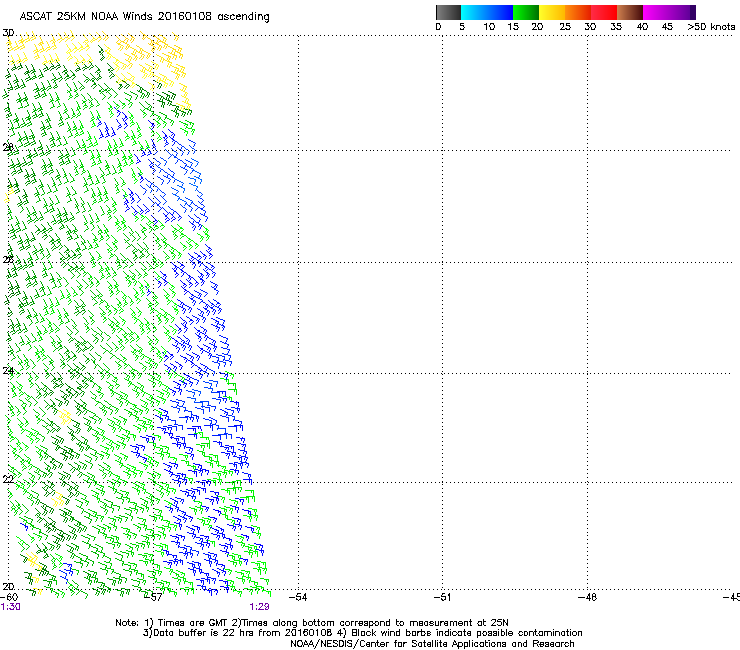The height and width of the screenshot is (650, 740).
Task: Click the longitude label '-57' on bottom axis
Action: coord(153,597)
